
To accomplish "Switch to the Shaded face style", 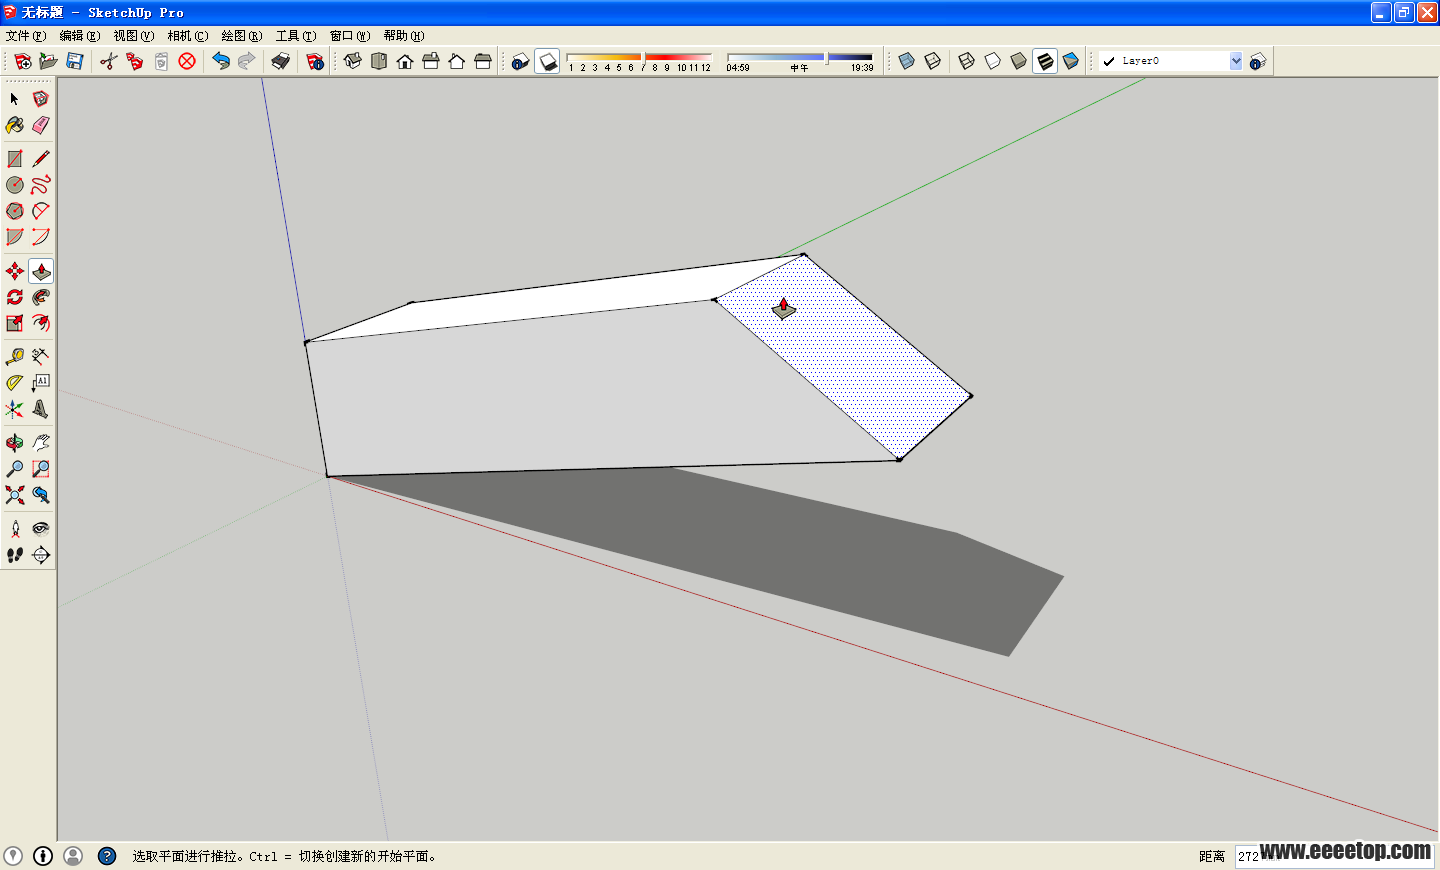I will click(x=1019, y=61).
